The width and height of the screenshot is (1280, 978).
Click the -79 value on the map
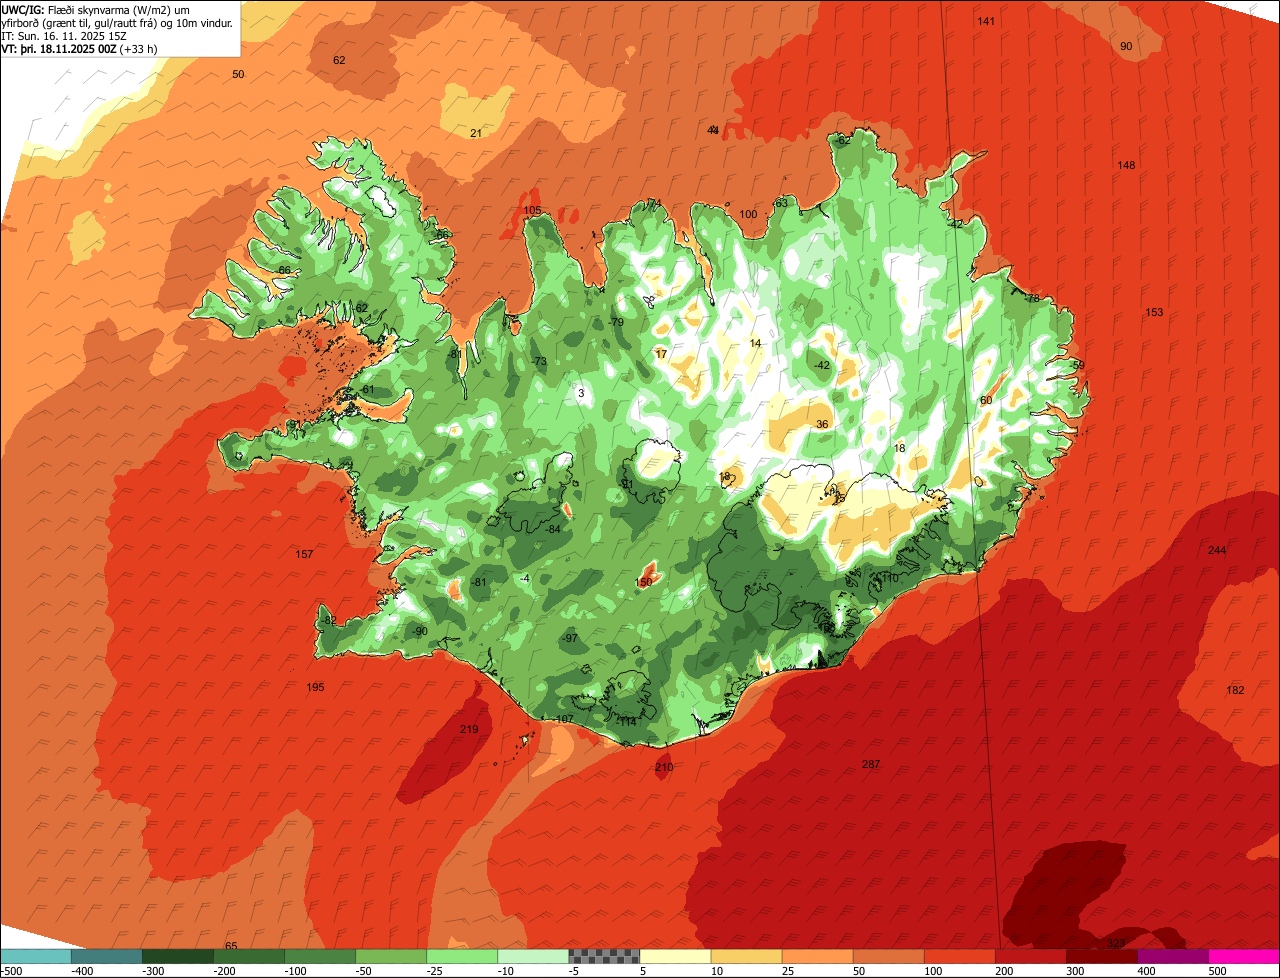(x=616, y=322)
